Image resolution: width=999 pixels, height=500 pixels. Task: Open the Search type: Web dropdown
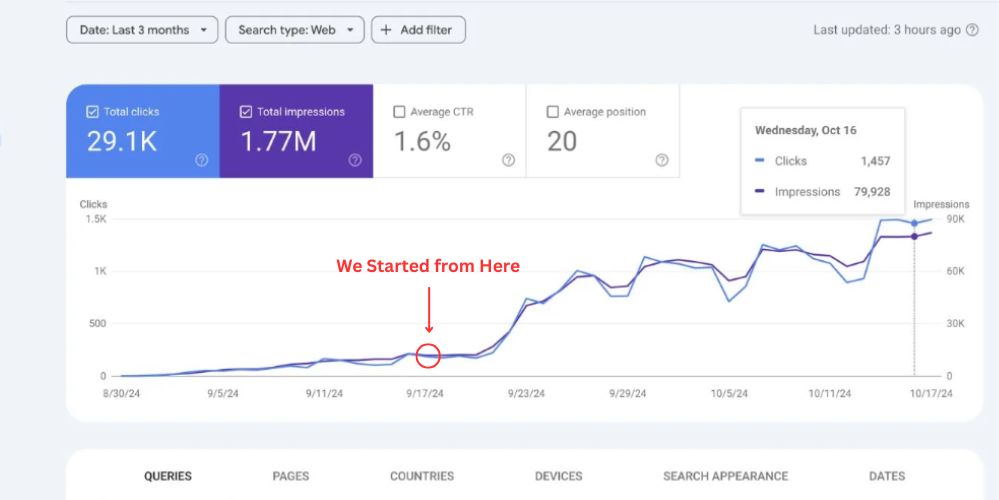294,30
